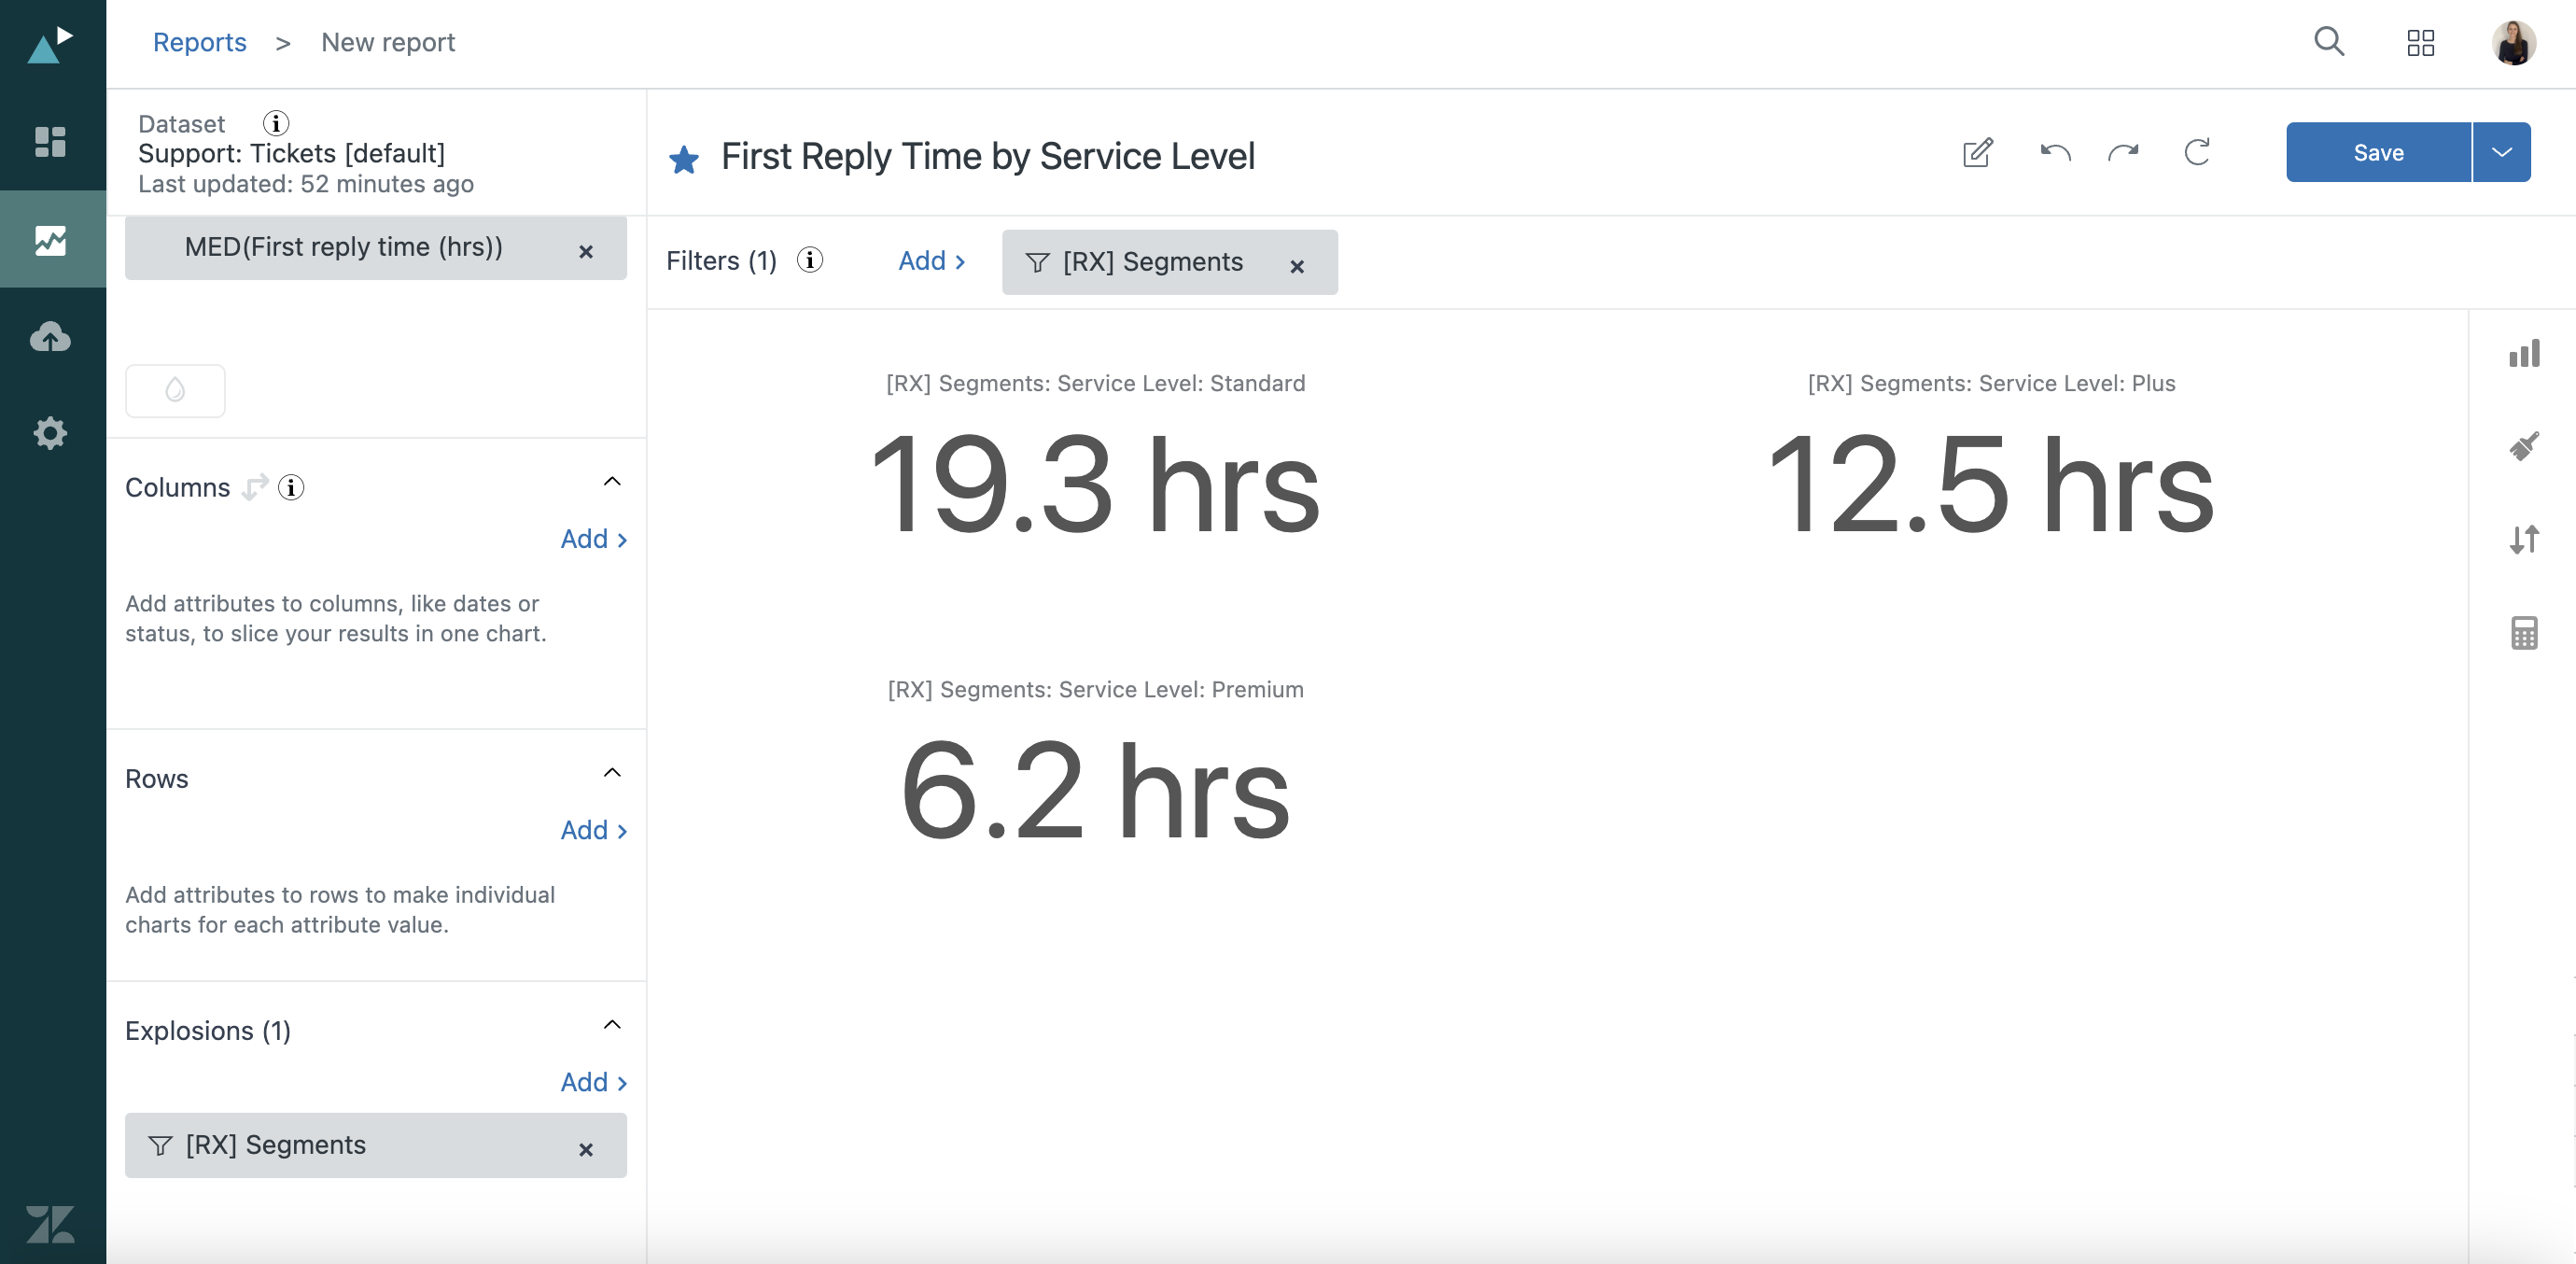This screenshot has height=1264, width=2576.
Task: Open the calculator result metrics panel
Action: pyautogui.click(x=2525, y=632)
